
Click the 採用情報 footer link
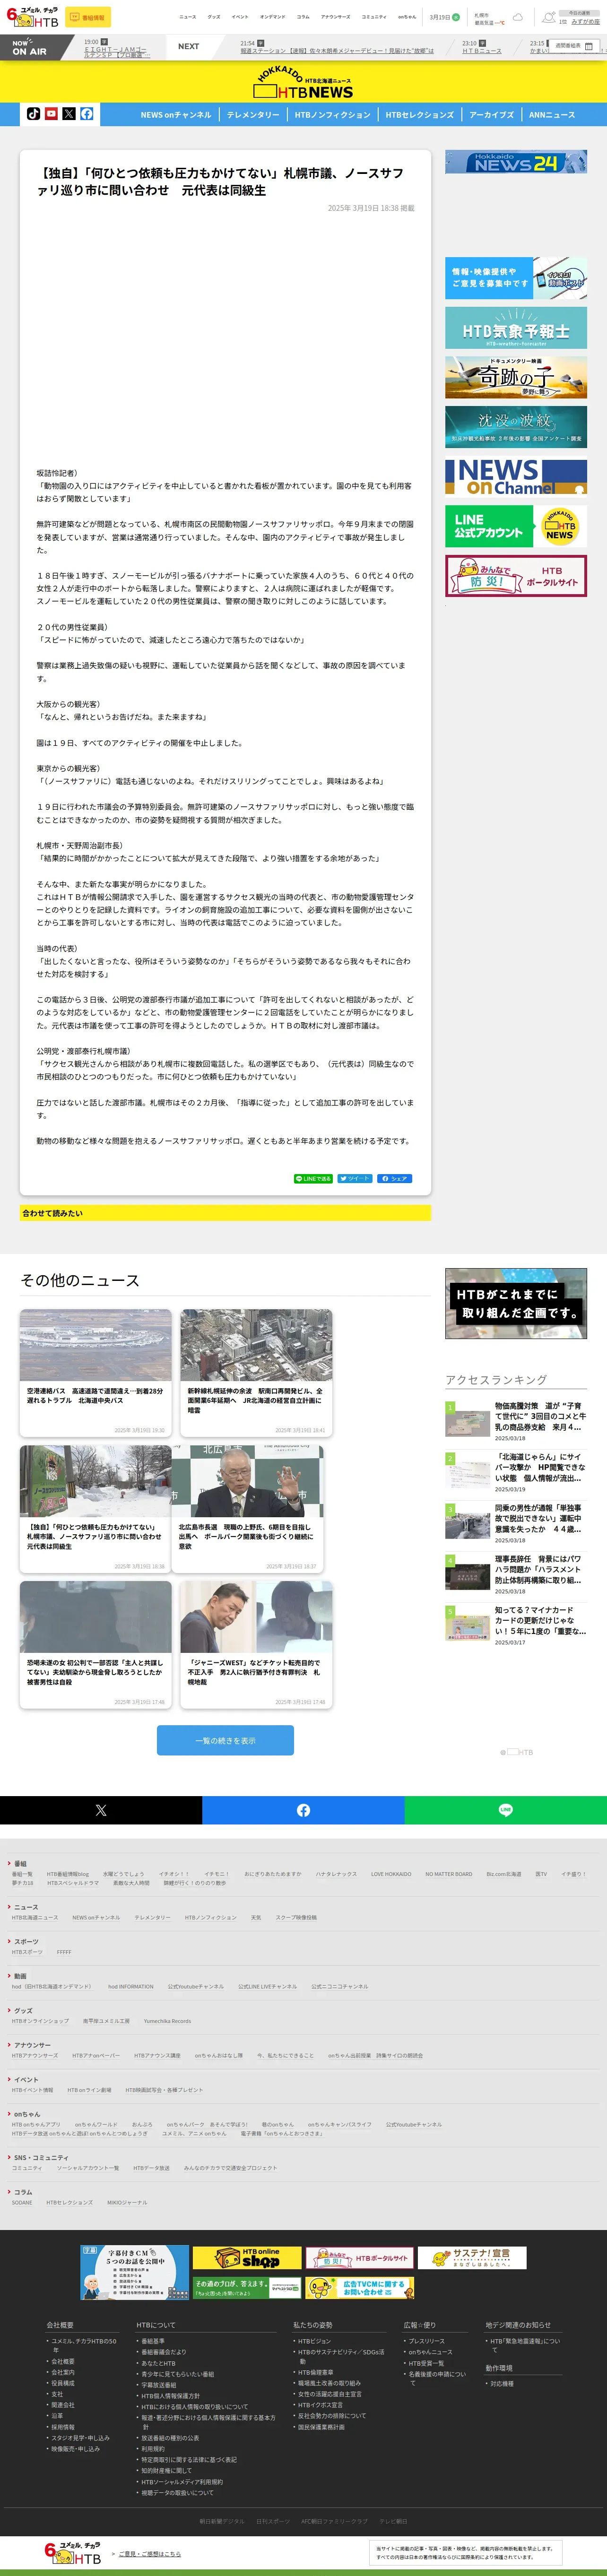pyautogui.click(x=63, y=2427)
